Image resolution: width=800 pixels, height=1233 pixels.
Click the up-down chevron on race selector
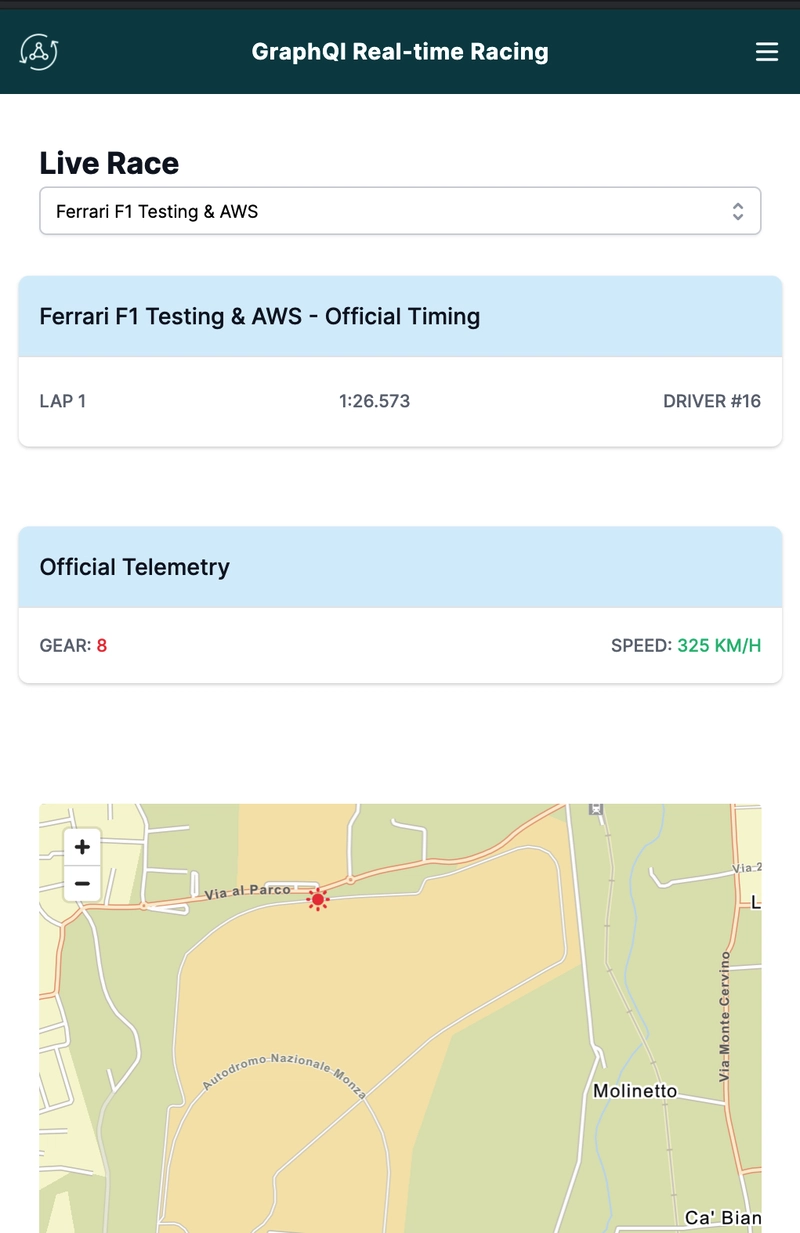737,211
